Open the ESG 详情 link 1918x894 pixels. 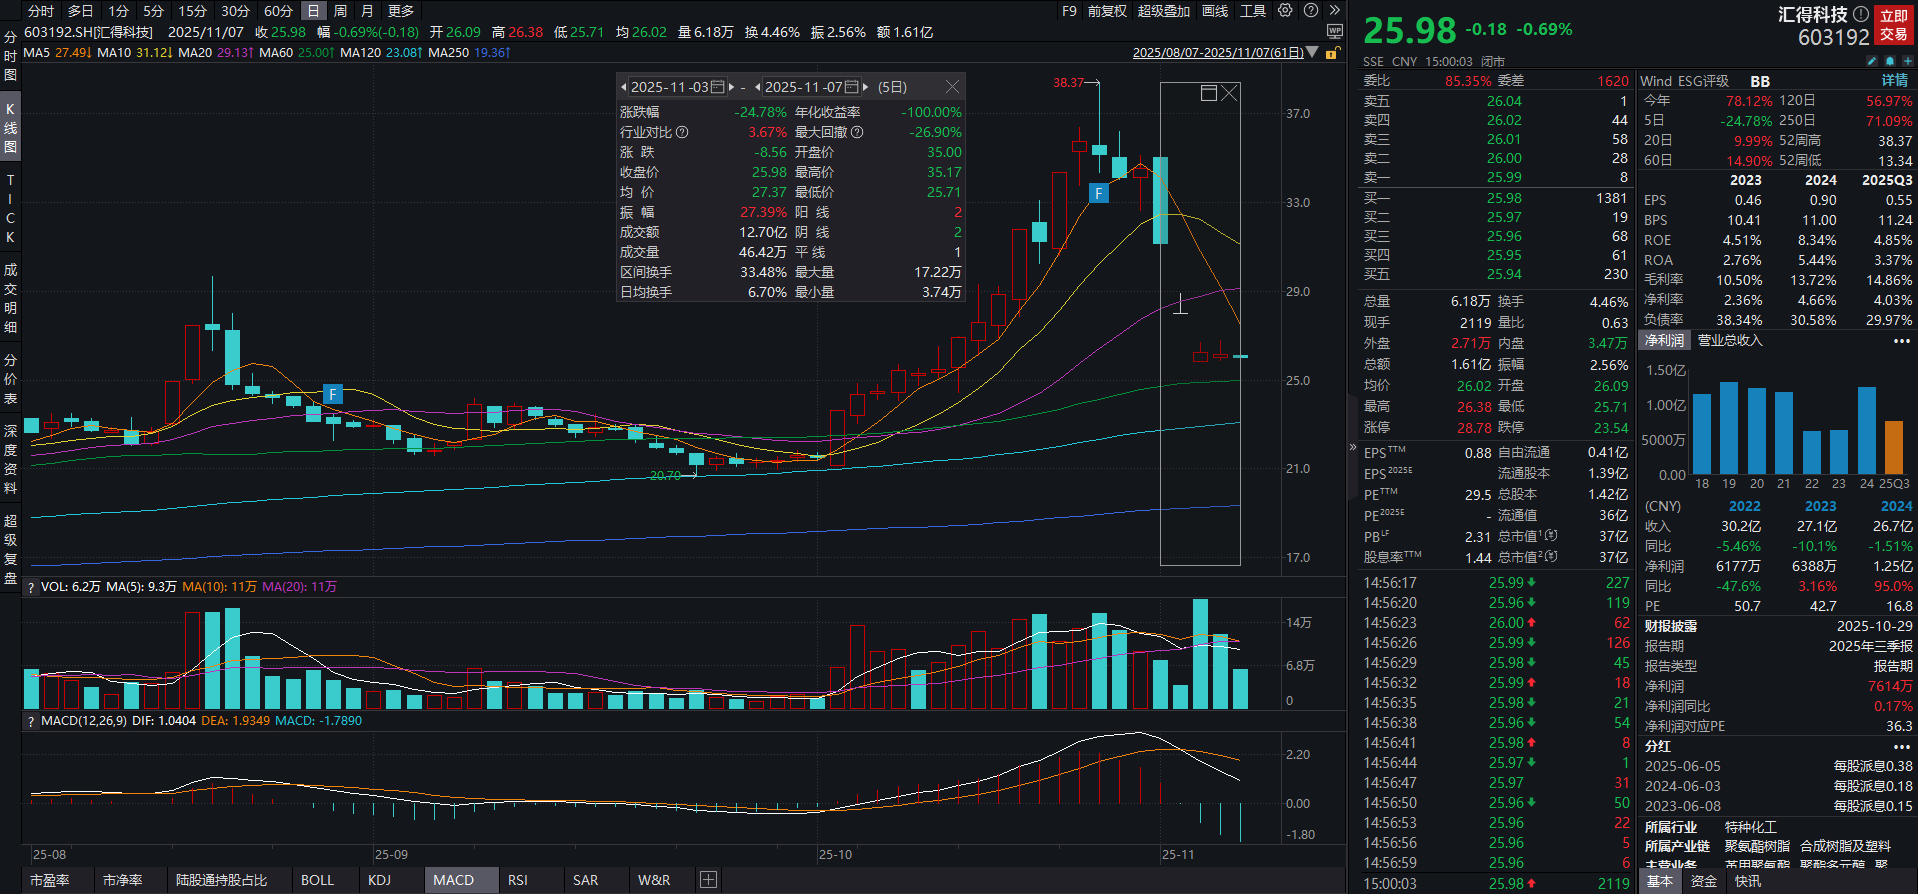(x=1894, y=80)
